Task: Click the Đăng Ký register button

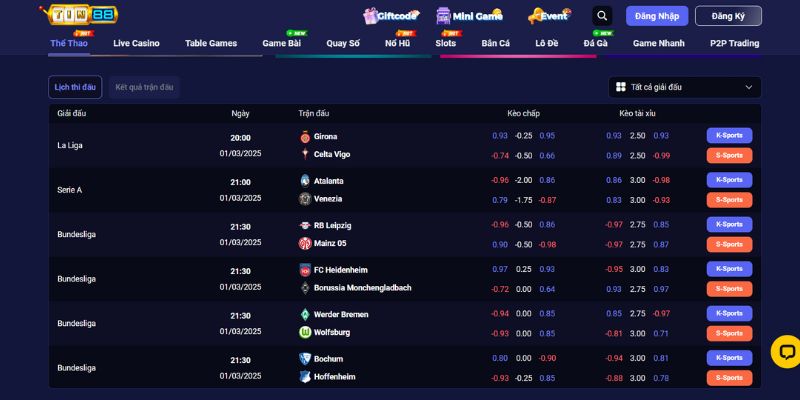Action: tap(729, 16)
